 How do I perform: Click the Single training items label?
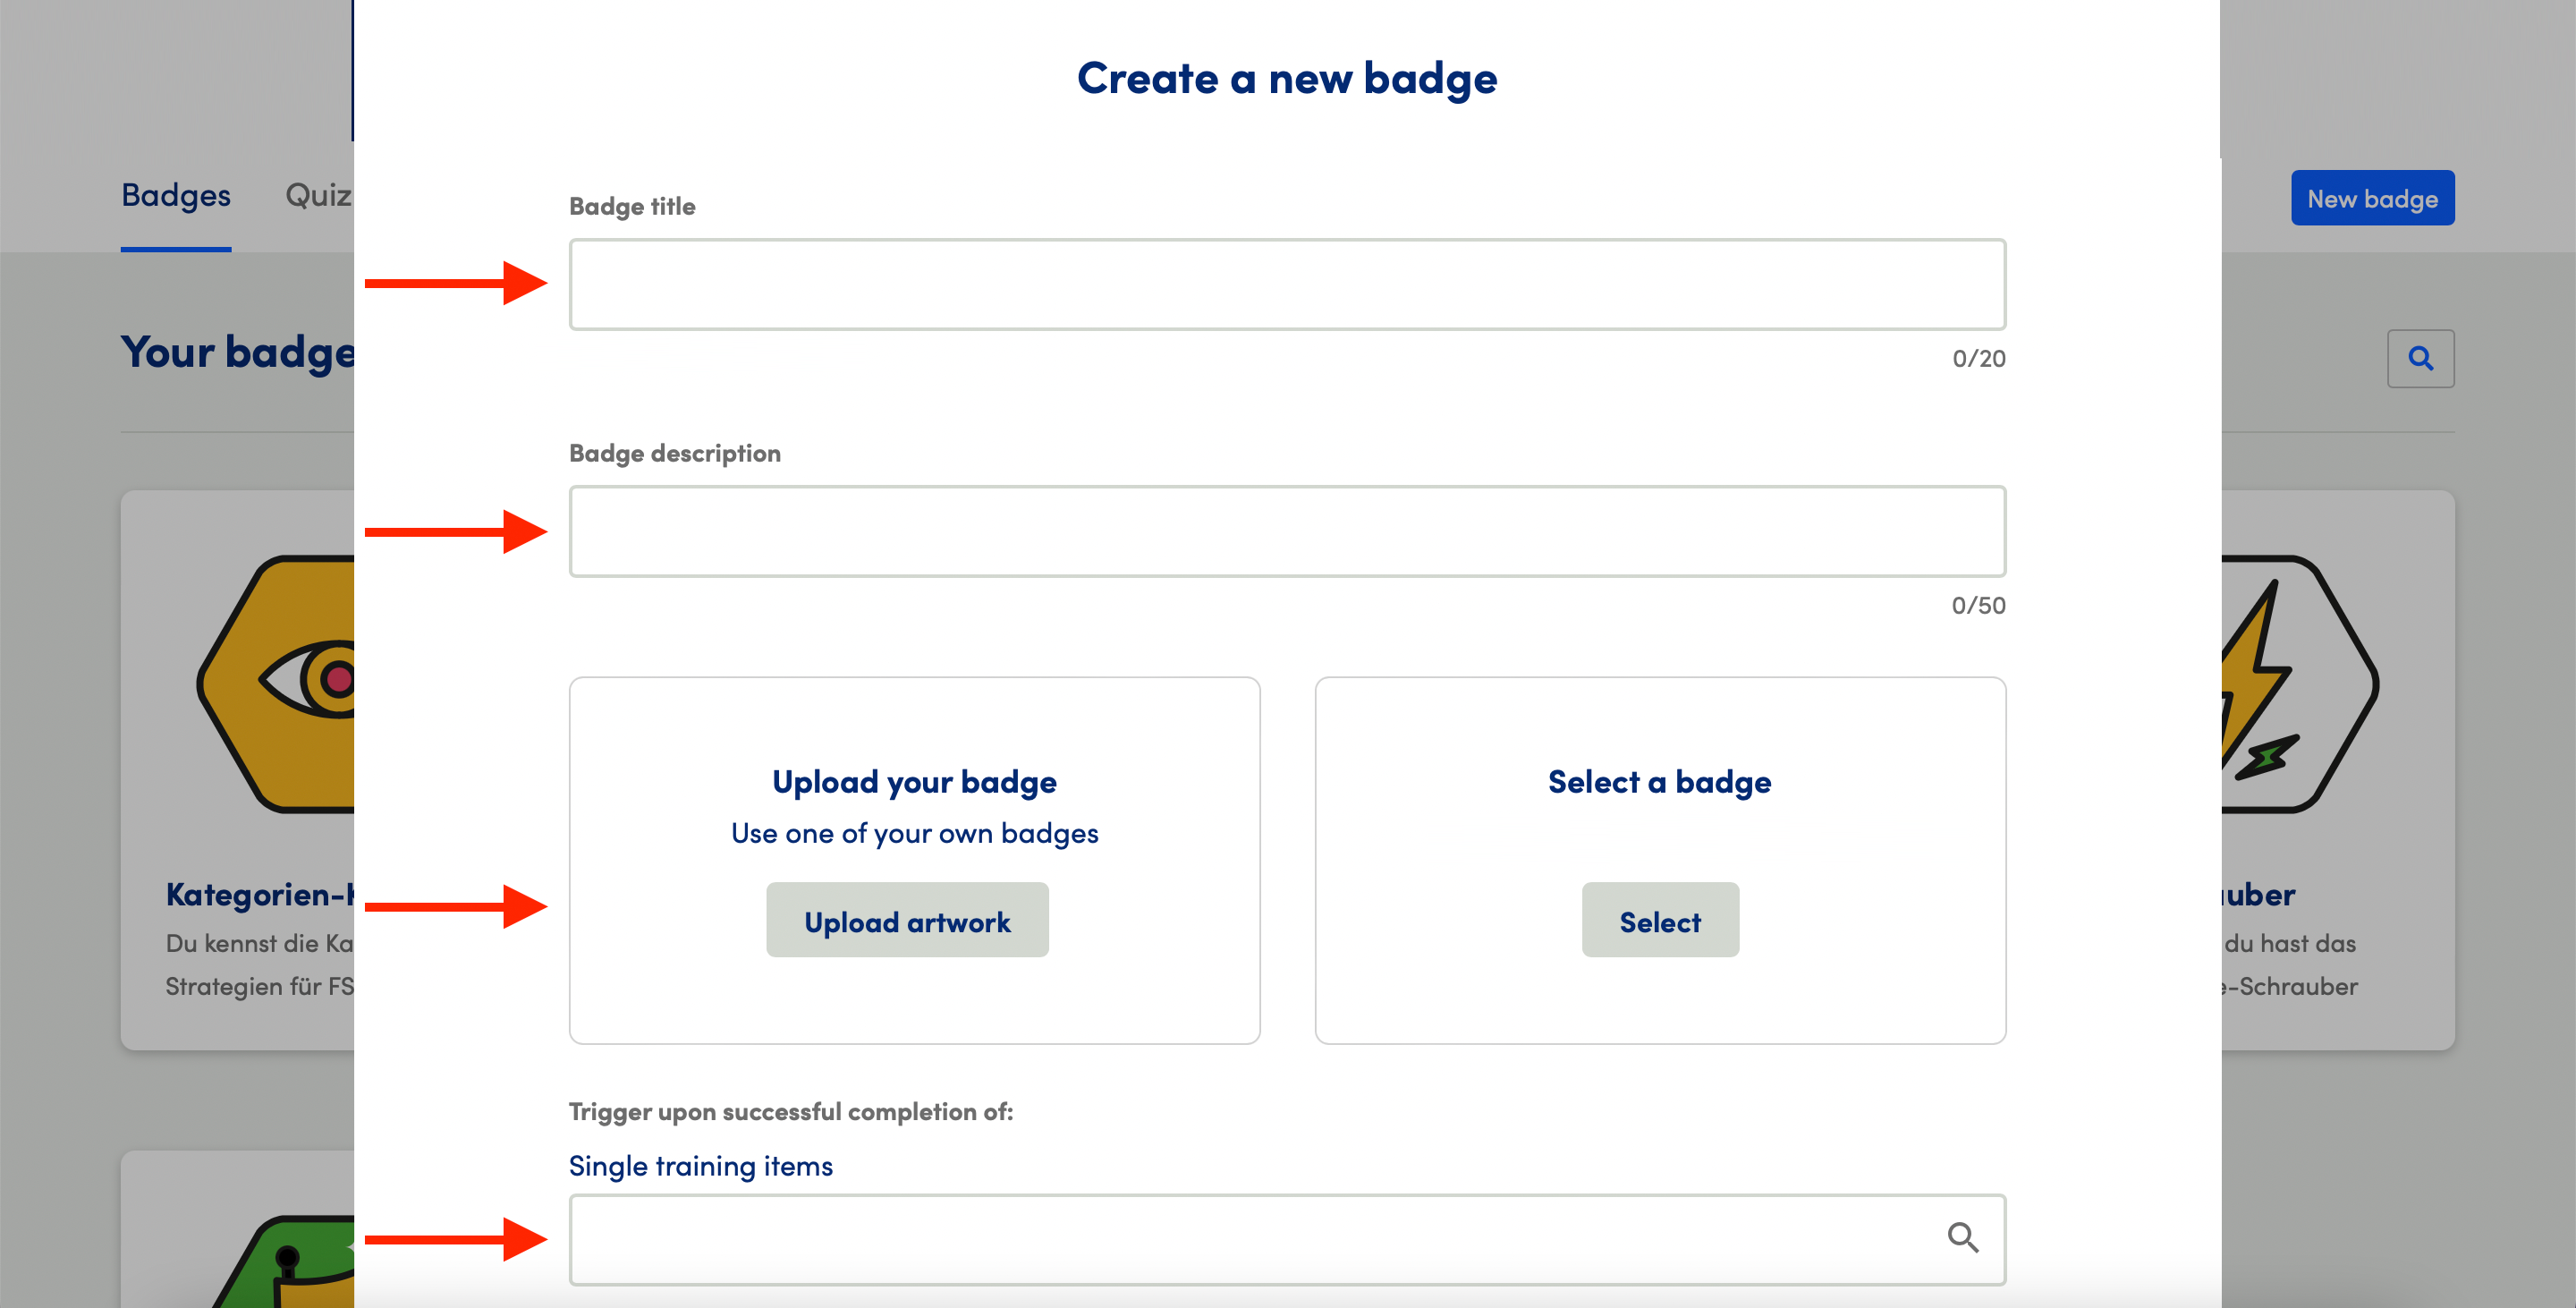point(700,1166)
